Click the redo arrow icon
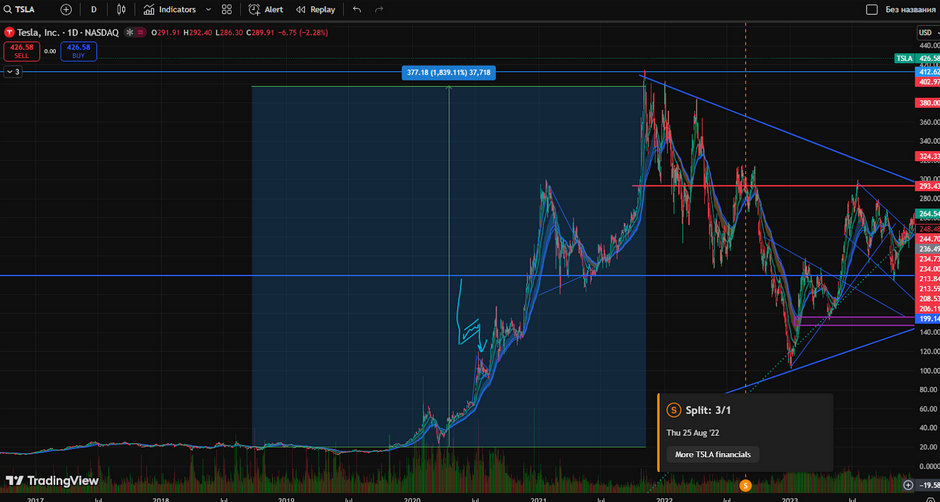Viewport: 940px width, 502px height. [379, 9]
